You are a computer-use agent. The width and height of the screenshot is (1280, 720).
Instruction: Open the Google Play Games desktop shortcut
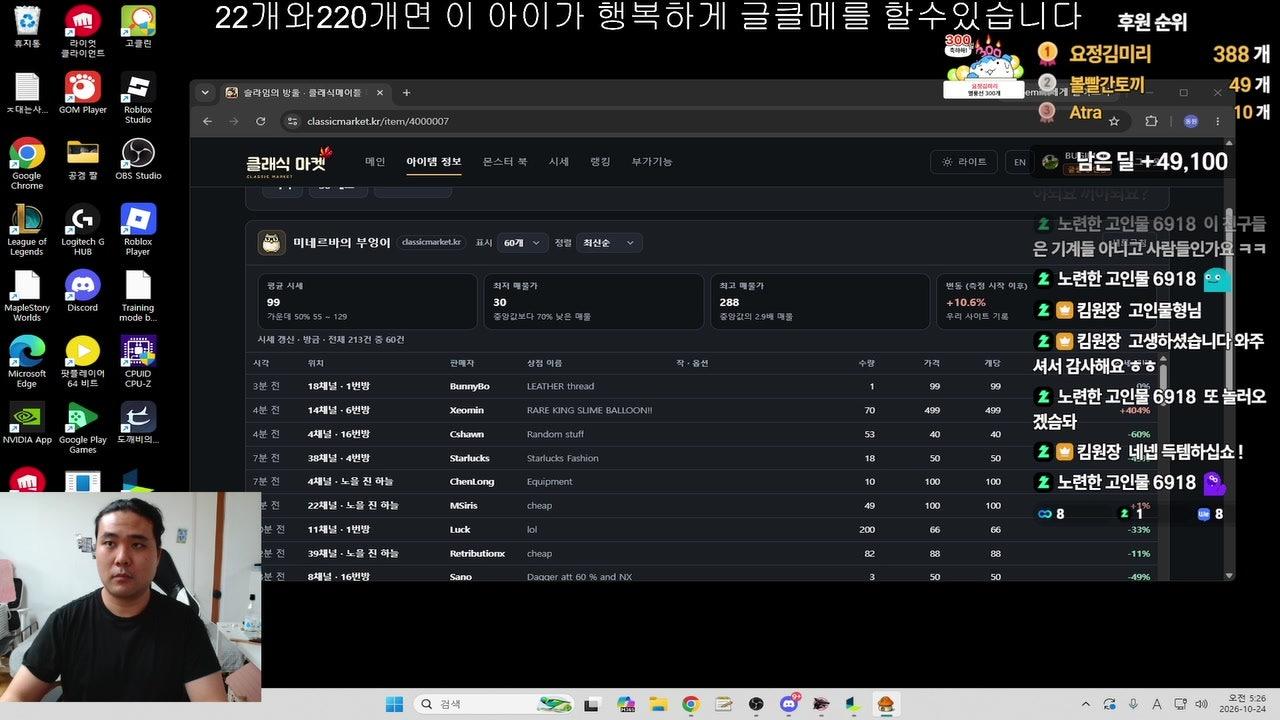coord(82,428)
